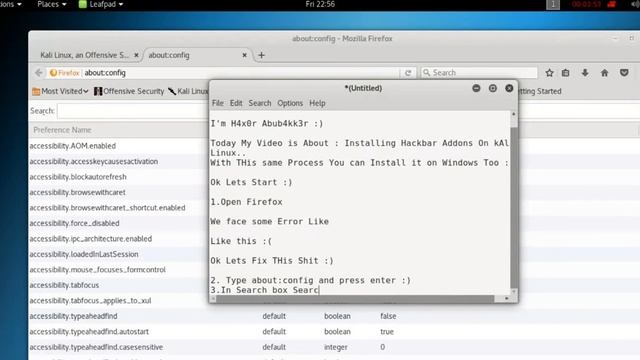
Task: Select accessibility.ipc_architecture.enabled preference
Action: coord(91,239)
